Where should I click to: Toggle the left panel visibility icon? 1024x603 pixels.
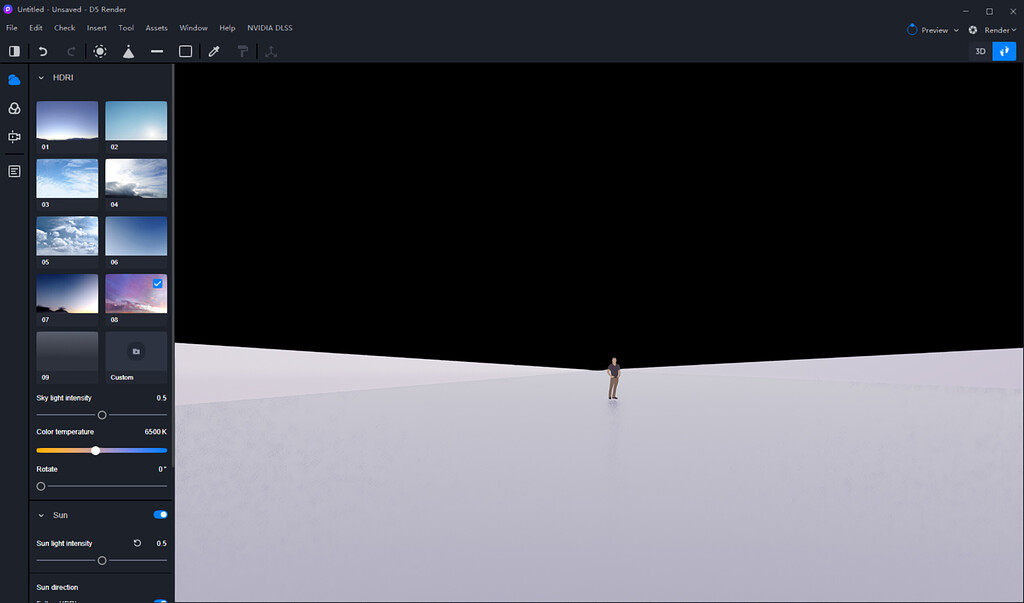tap(13, 51)
